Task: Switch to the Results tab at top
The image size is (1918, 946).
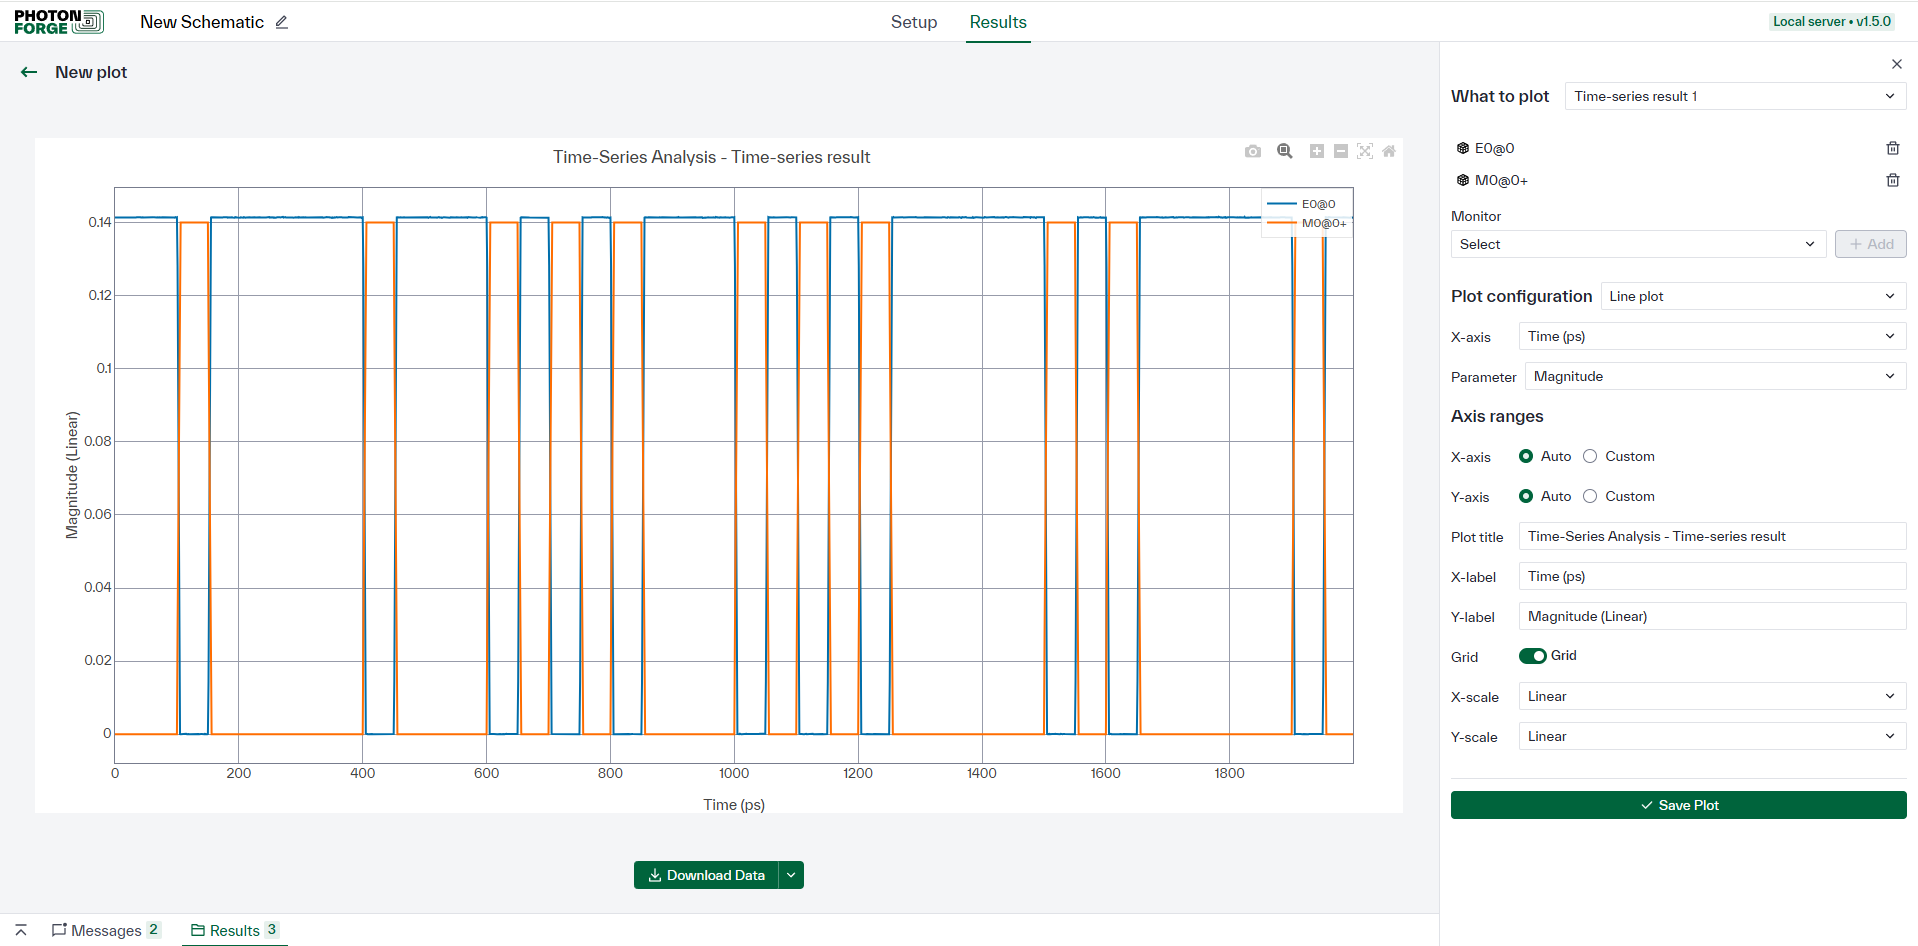Action: tap(998, 22)
